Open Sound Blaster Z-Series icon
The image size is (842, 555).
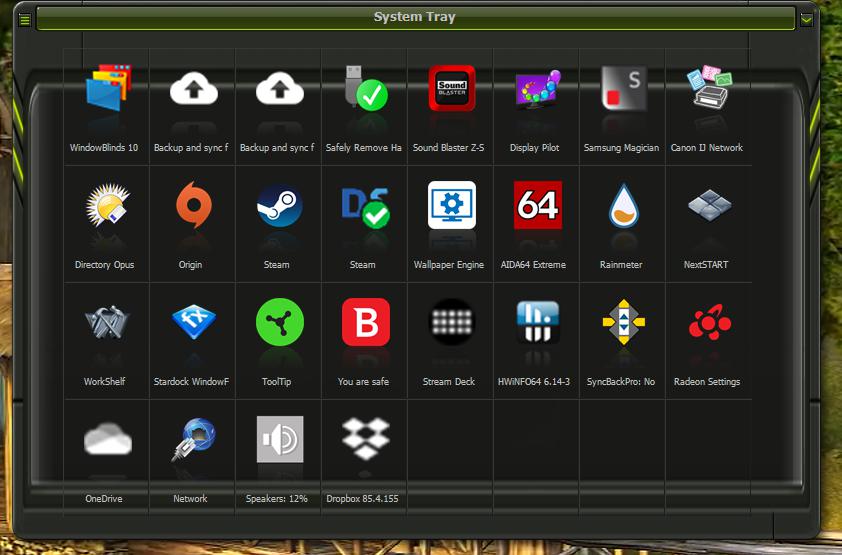[451, 89]
